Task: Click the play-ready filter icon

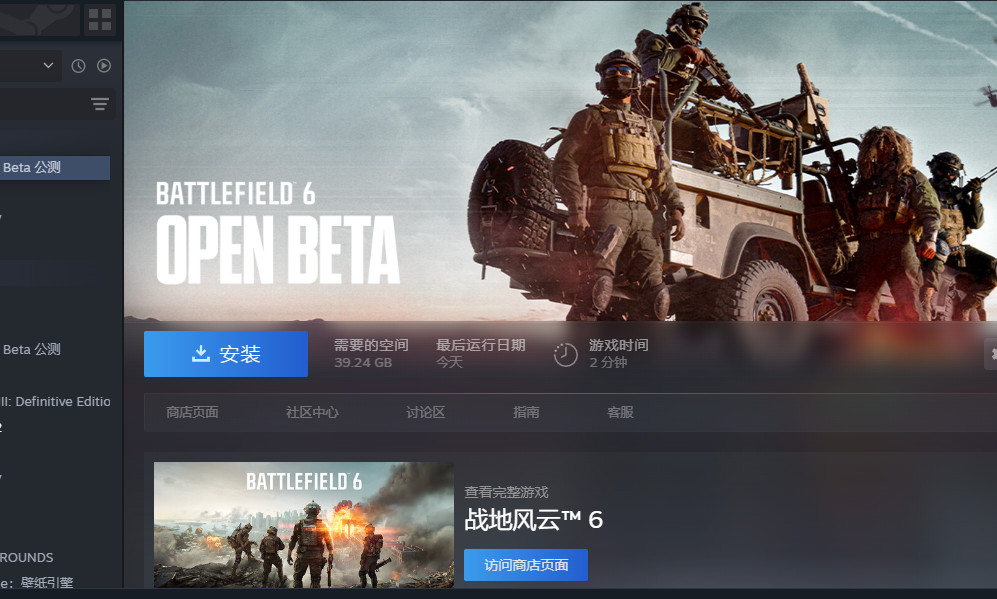Action: (104, 65)
